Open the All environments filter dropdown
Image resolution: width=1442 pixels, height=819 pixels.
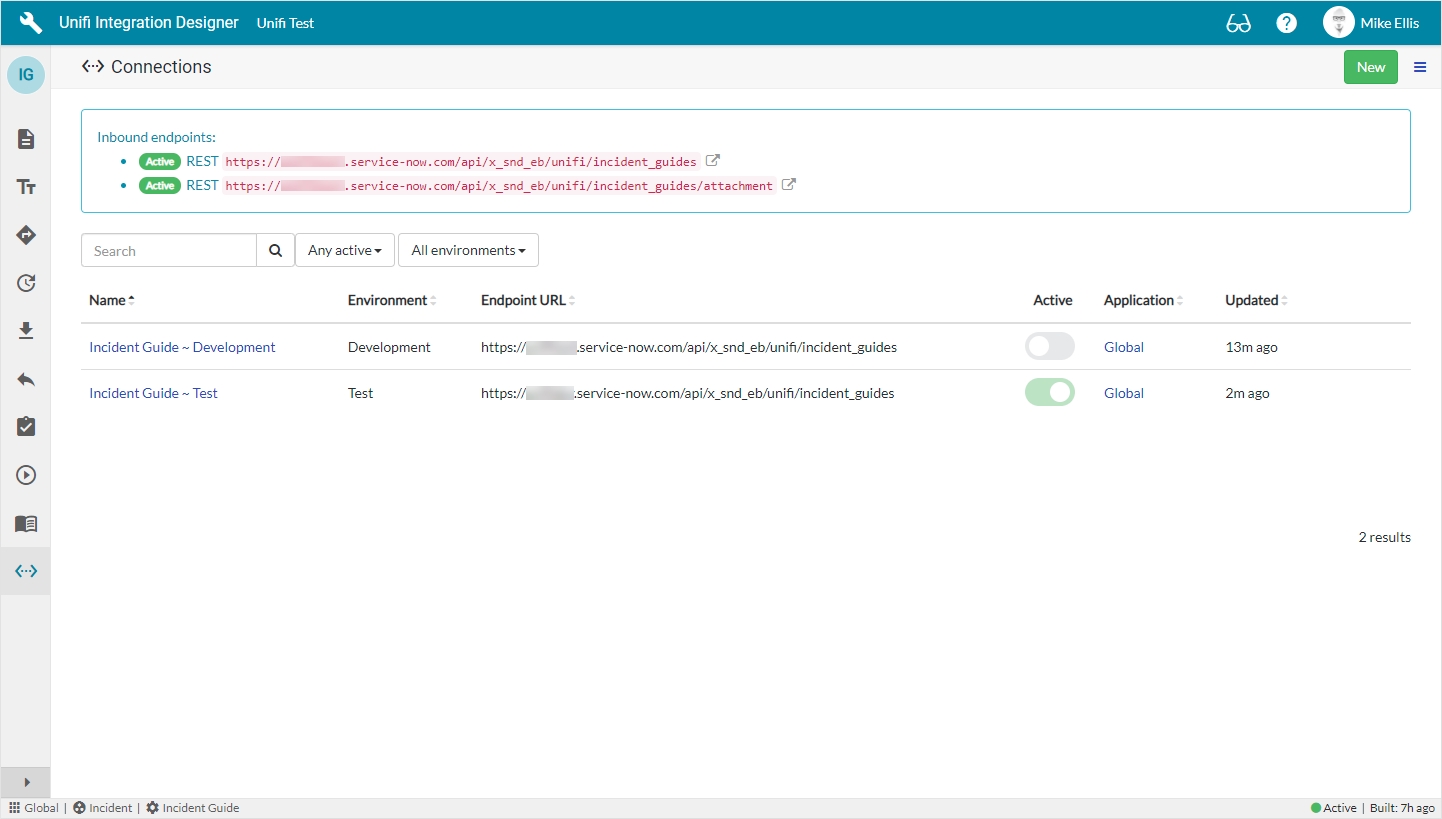point(468,251)
